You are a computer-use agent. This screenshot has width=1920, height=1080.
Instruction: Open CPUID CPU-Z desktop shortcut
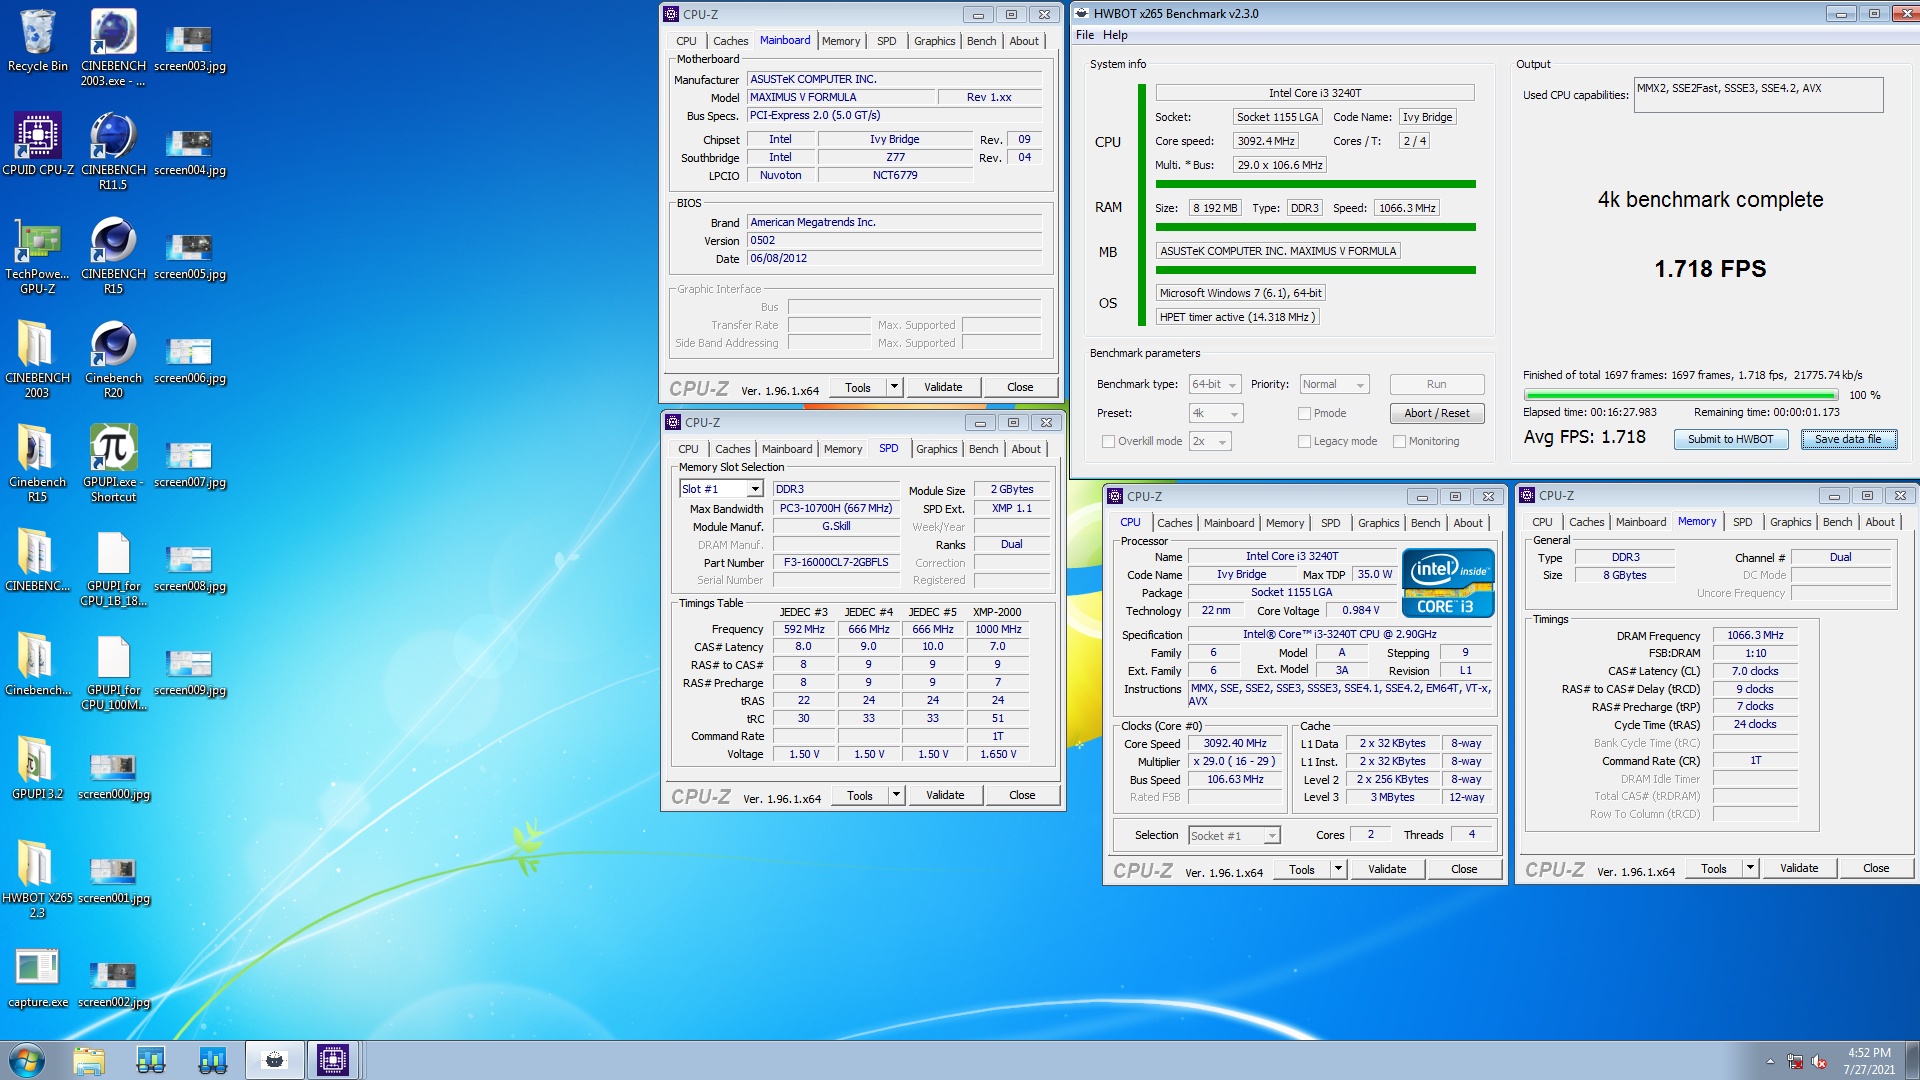[37, 145]
